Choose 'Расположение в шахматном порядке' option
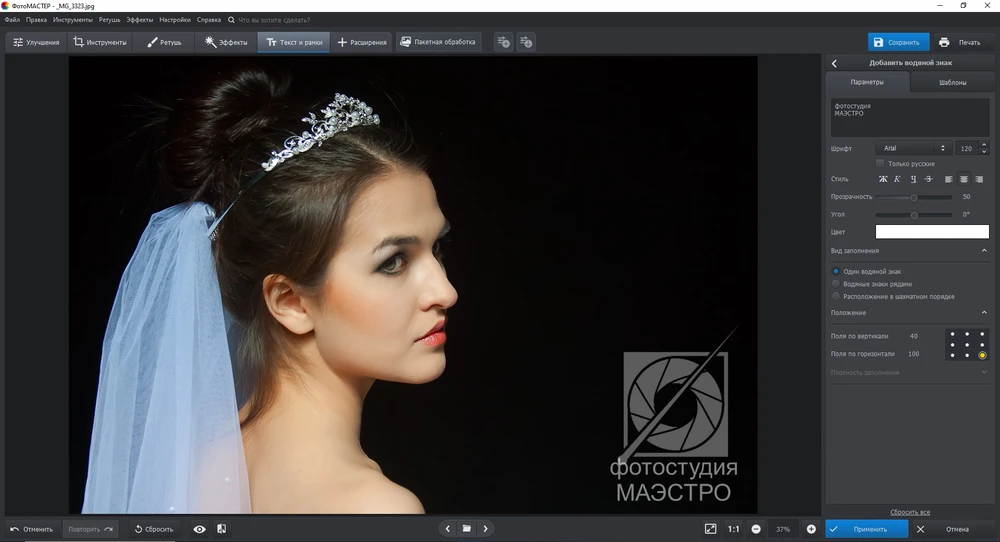This screenshot has height=542, width=1000. [x=836, y=296]
